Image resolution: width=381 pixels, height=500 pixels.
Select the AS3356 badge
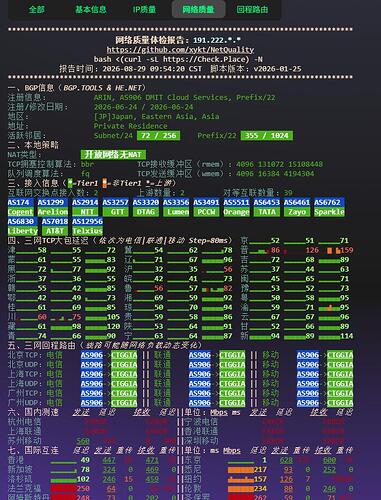(x=176, y=202)
